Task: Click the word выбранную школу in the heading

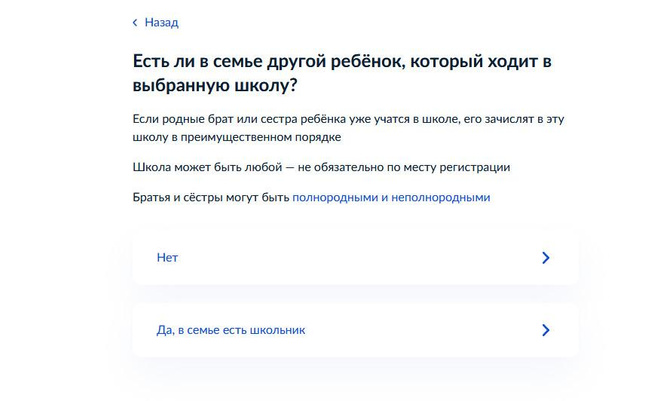Action: (208, 84)
